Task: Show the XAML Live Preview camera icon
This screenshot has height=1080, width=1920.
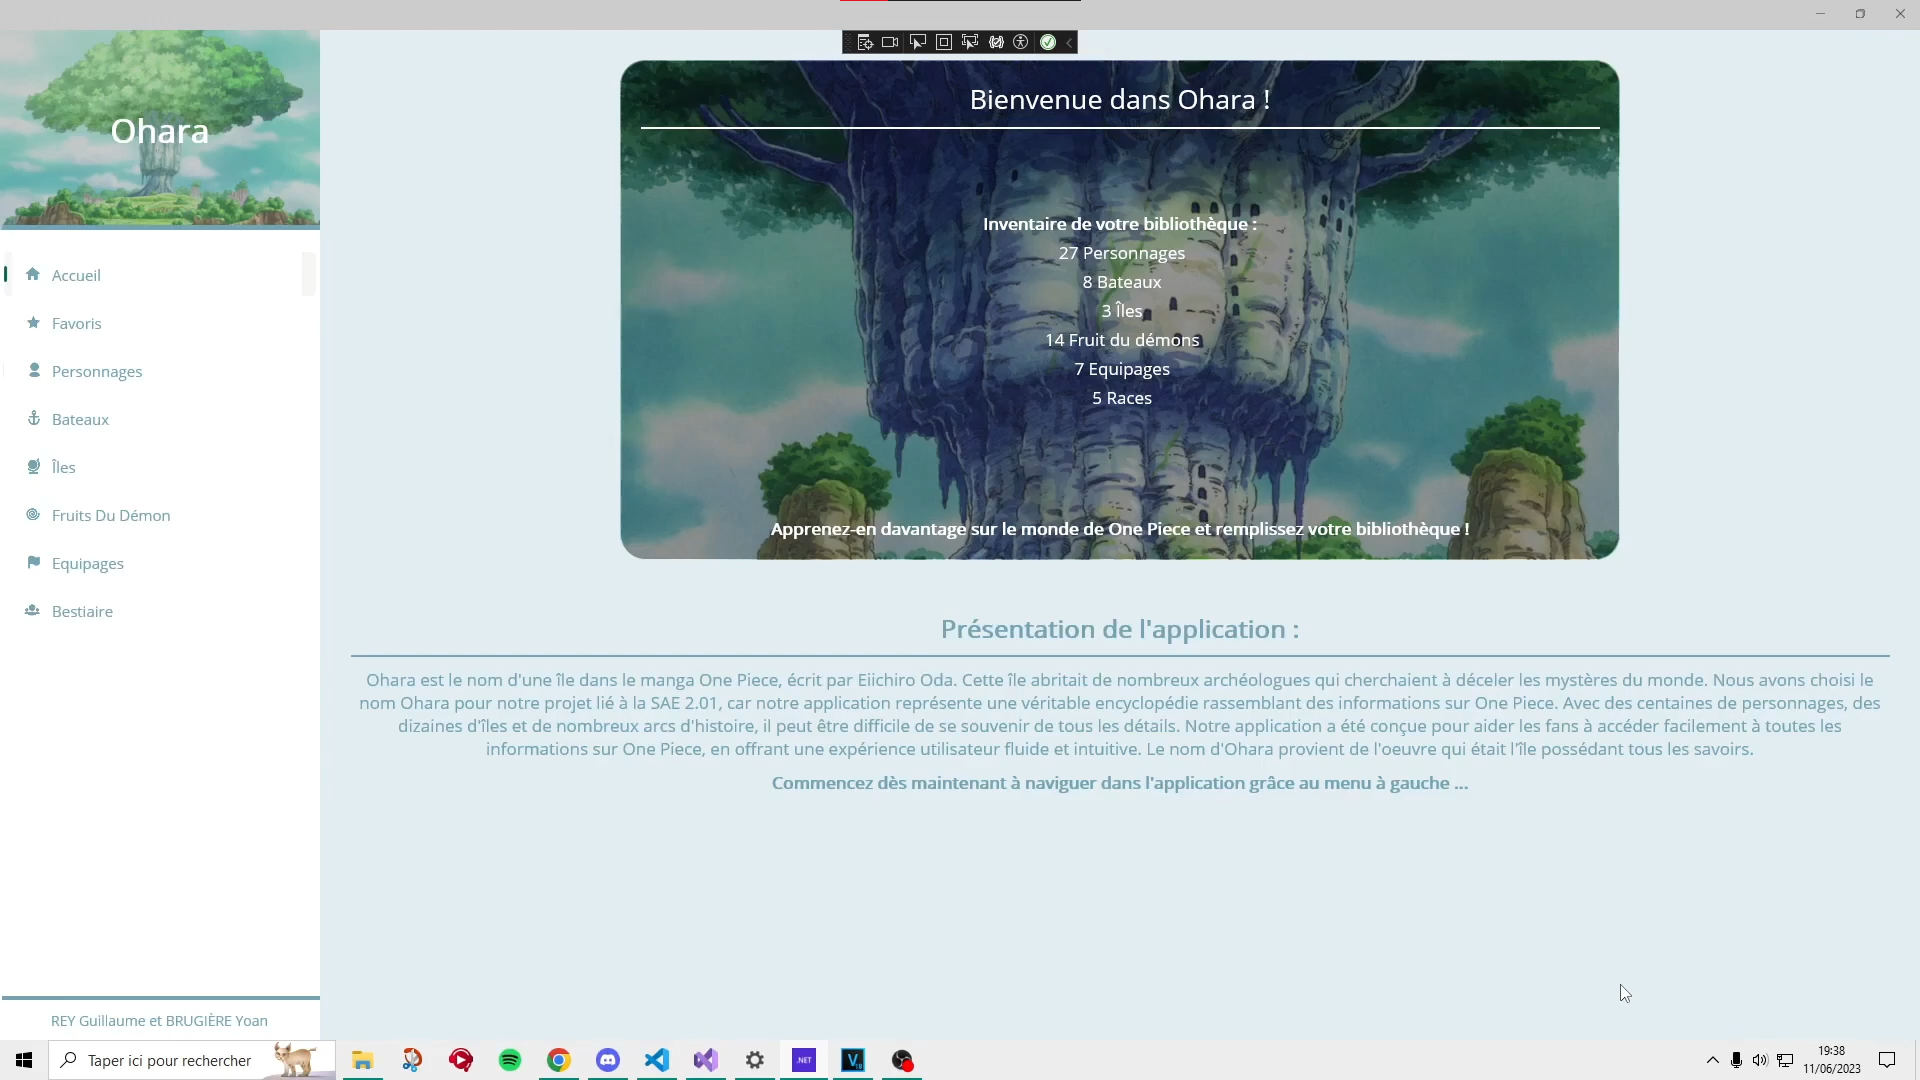Action: pyautogui.click(x=890, y=42)
